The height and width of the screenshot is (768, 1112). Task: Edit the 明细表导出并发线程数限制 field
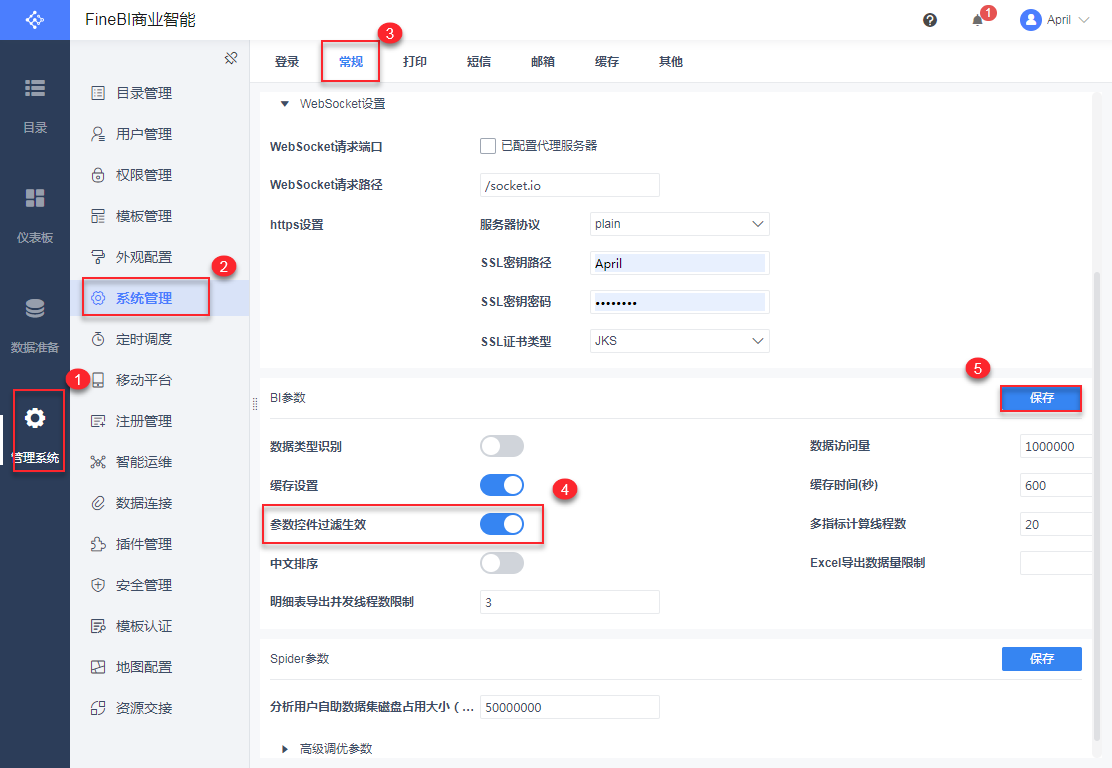click(569, 602)
